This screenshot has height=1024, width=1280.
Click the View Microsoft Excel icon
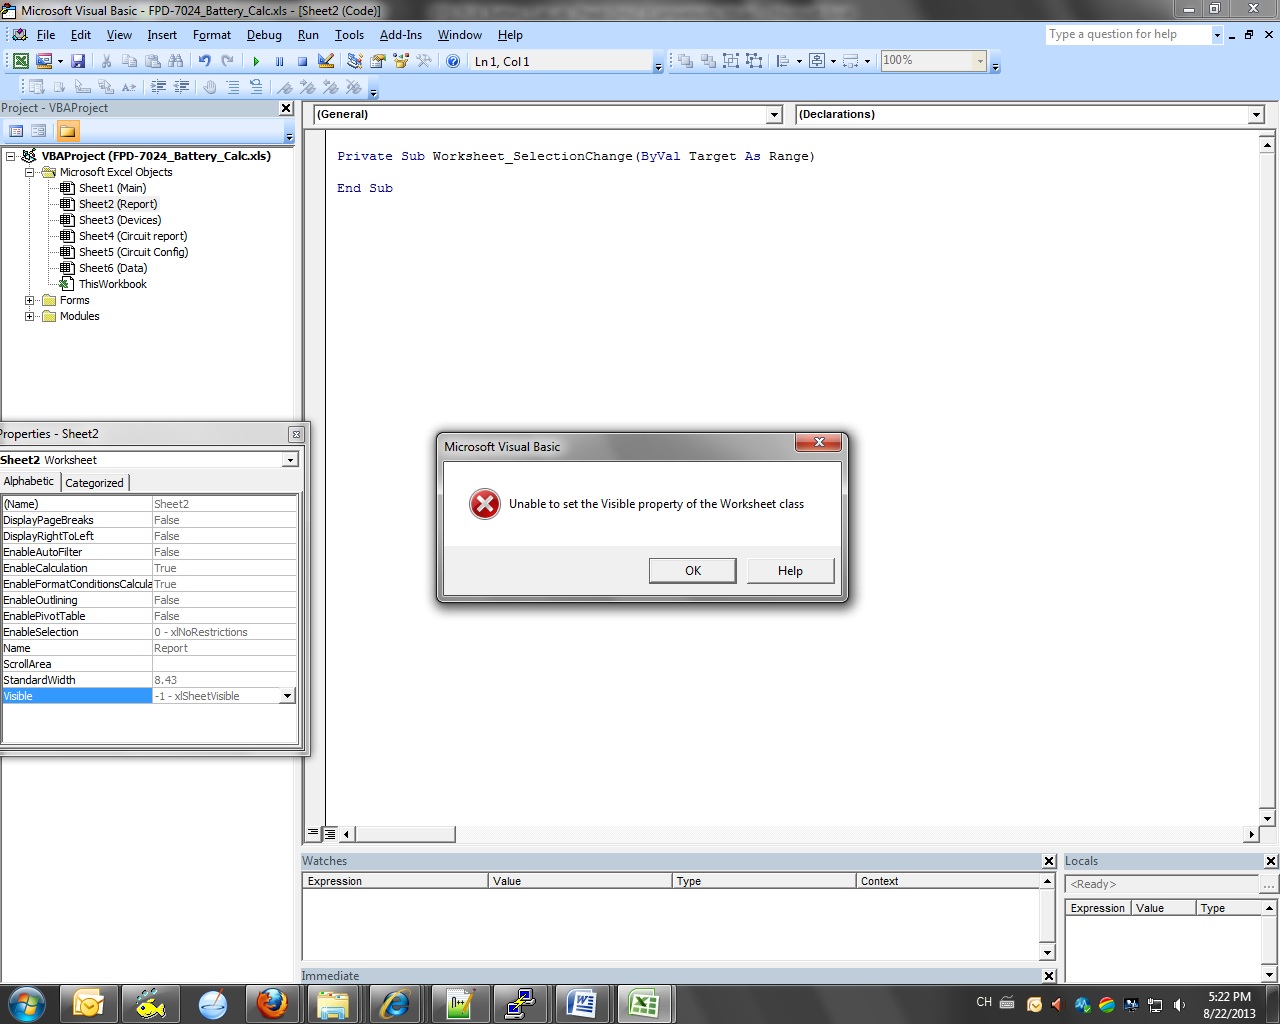[20, 61]
